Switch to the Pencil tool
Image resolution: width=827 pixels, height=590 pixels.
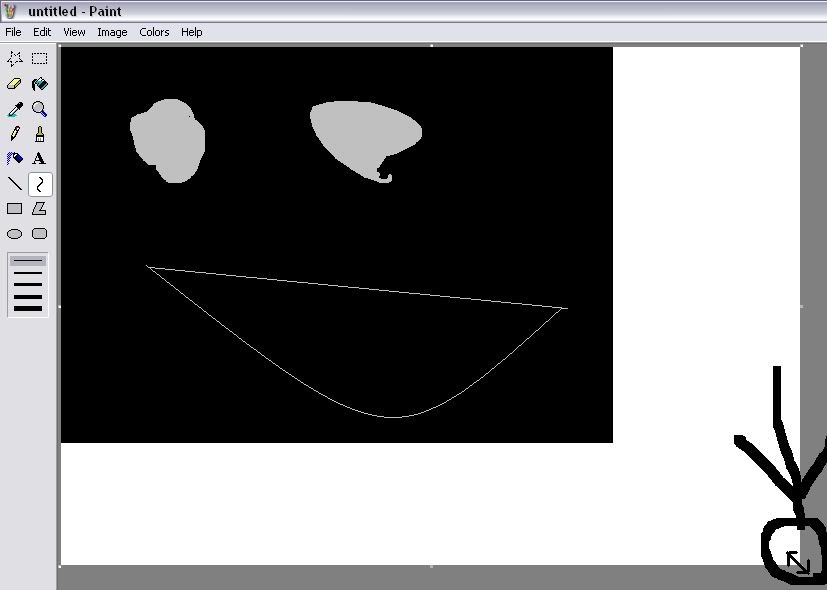pyautogui.click(x=15, y=134)
